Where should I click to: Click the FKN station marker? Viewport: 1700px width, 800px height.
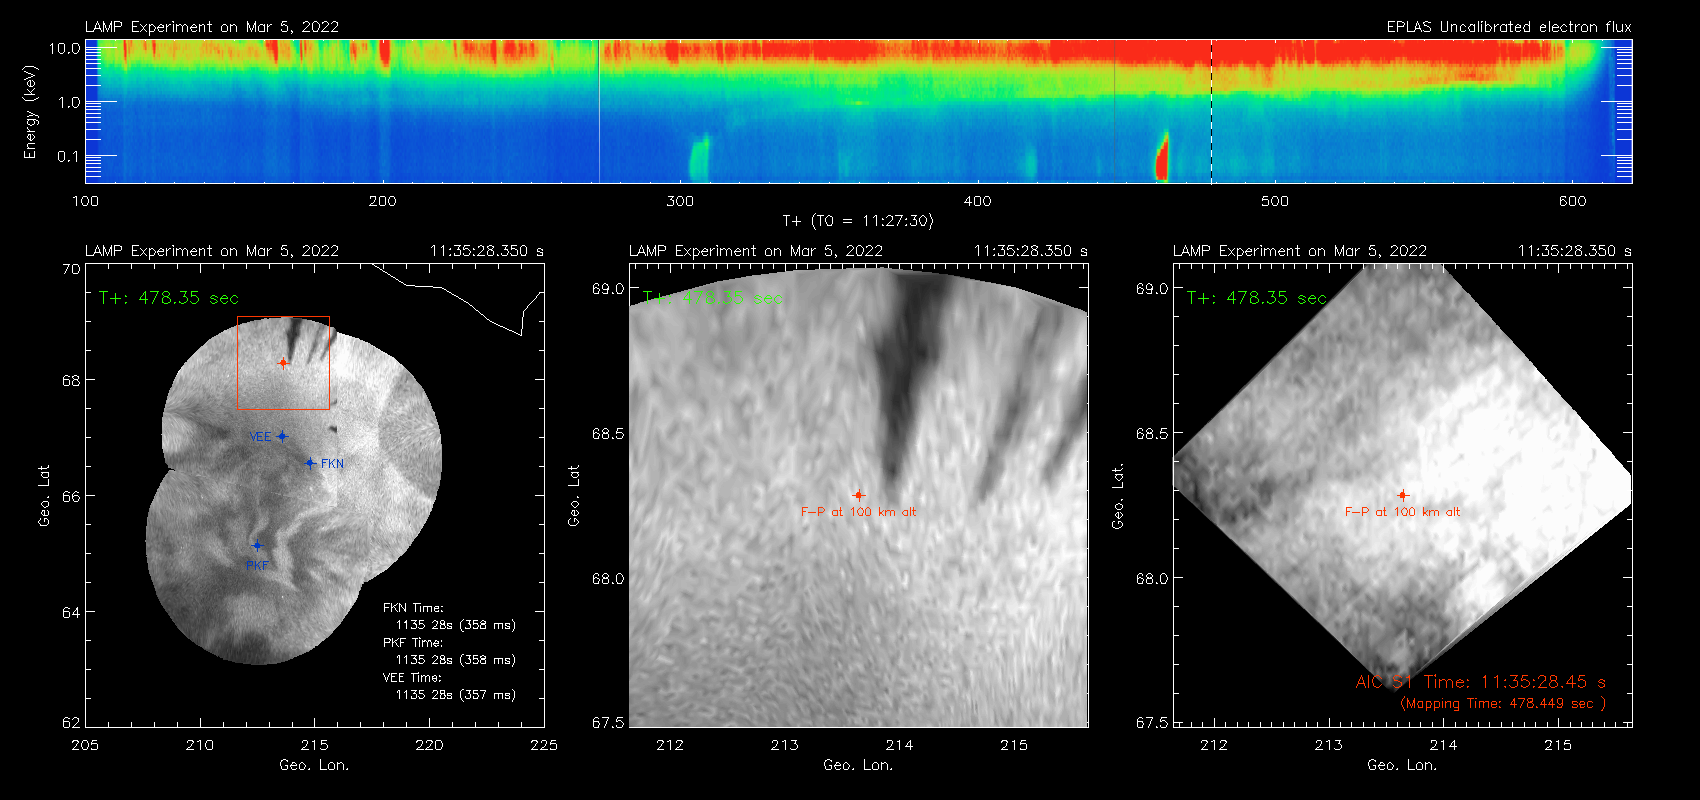coord(310,463)
